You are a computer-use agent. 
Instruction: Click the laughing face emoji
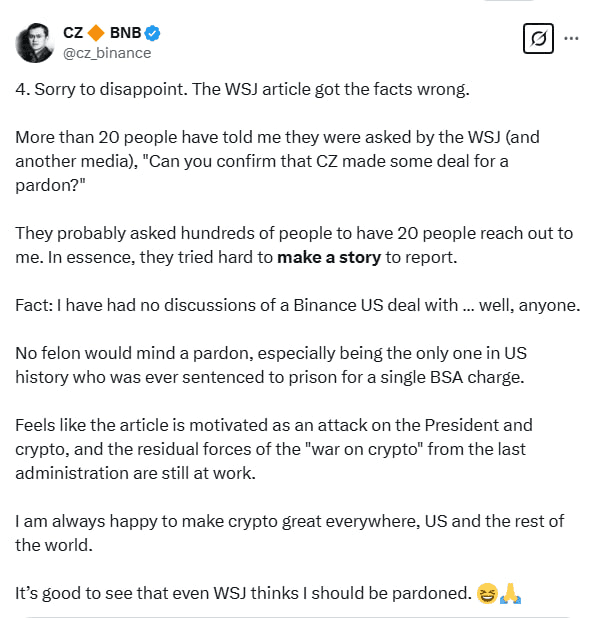click(x=487, y=593)
